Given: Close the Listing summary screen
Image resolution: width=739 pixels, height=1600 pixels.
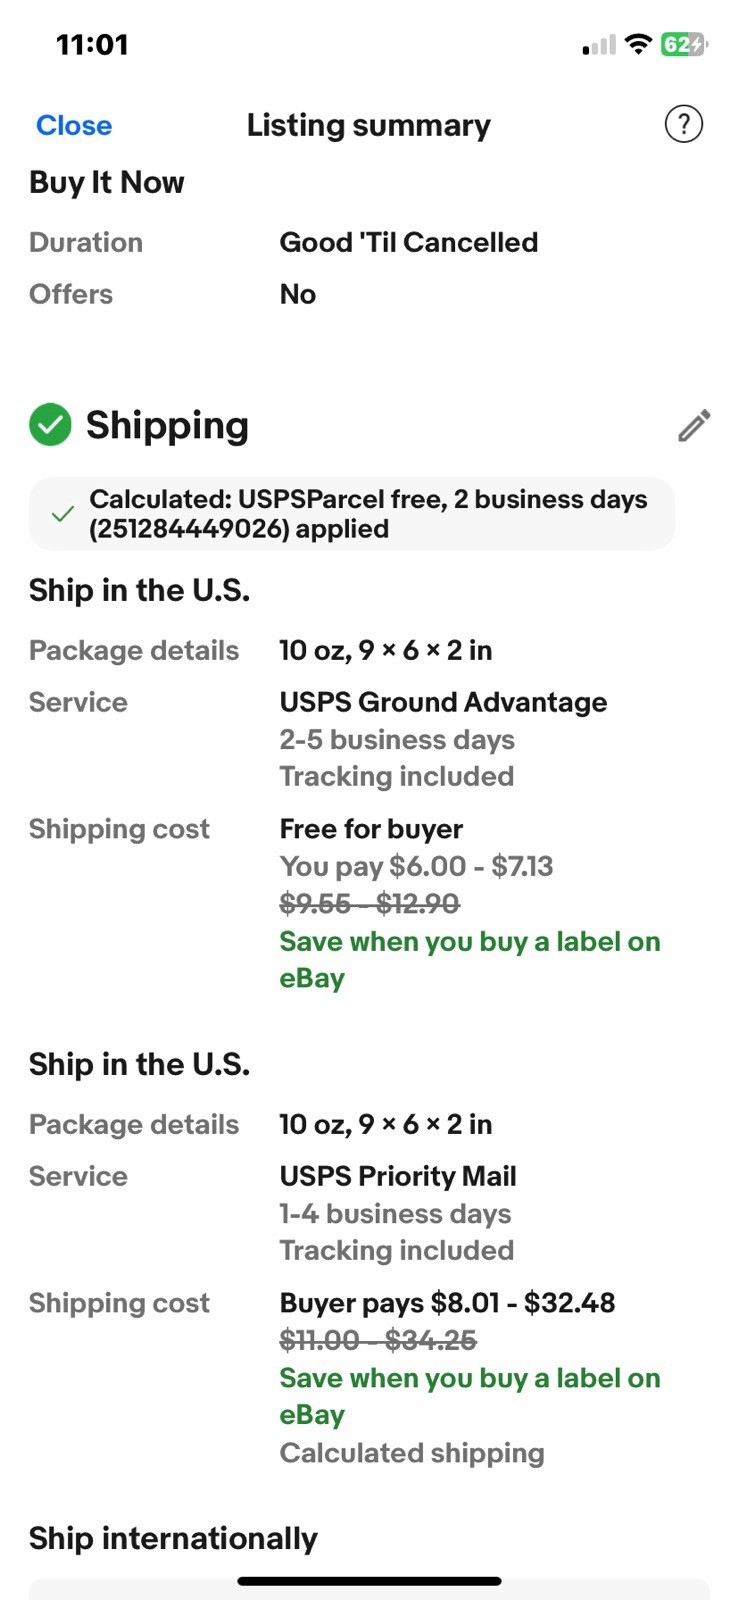Looking at the screenshot, I should (x=74, y=126).
